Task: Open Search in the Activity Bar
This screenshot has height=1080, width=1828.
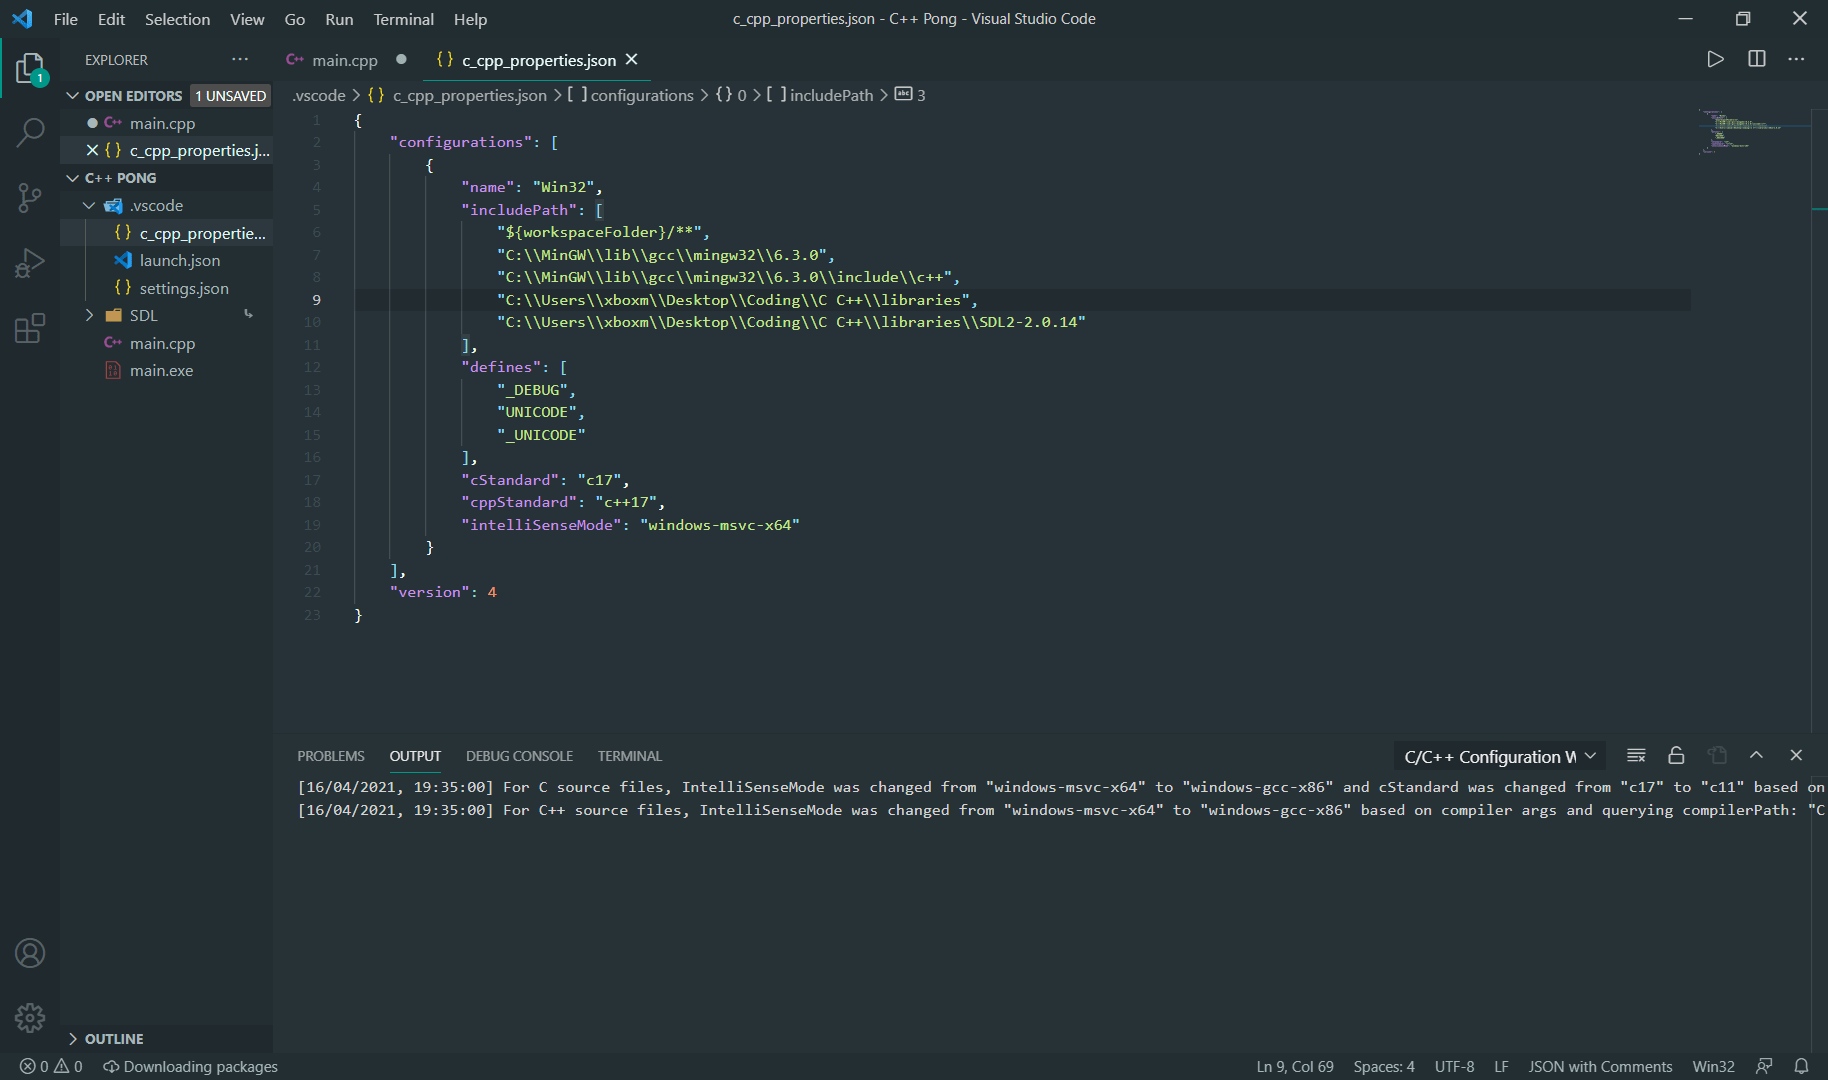Action: [x=29, y=131]
